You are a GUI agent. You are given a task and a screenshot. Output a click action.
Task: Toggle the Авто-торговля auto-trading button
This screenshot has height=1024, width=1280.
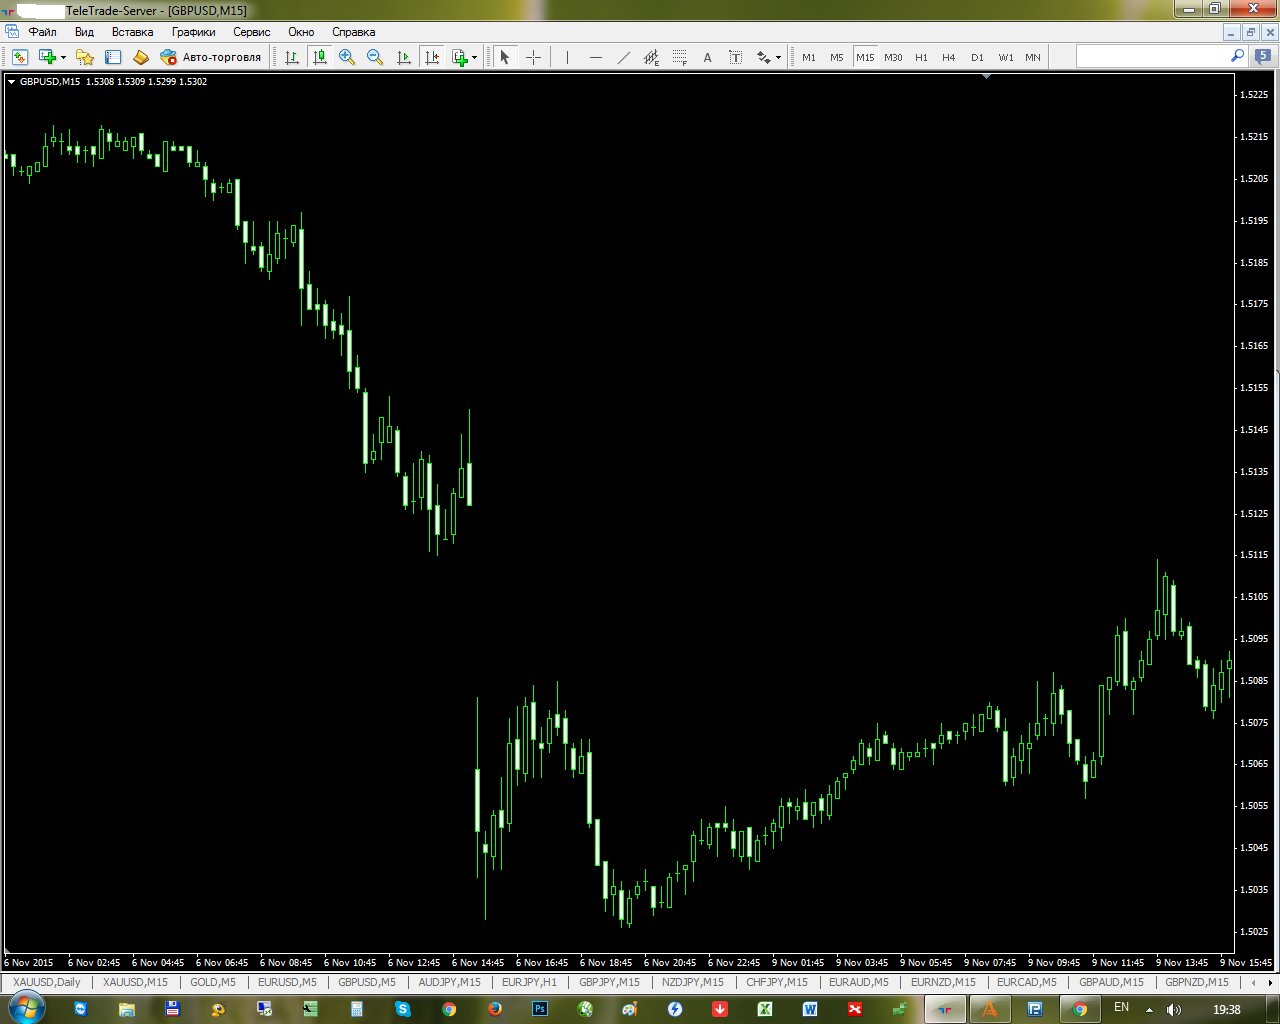click(210, 57)
